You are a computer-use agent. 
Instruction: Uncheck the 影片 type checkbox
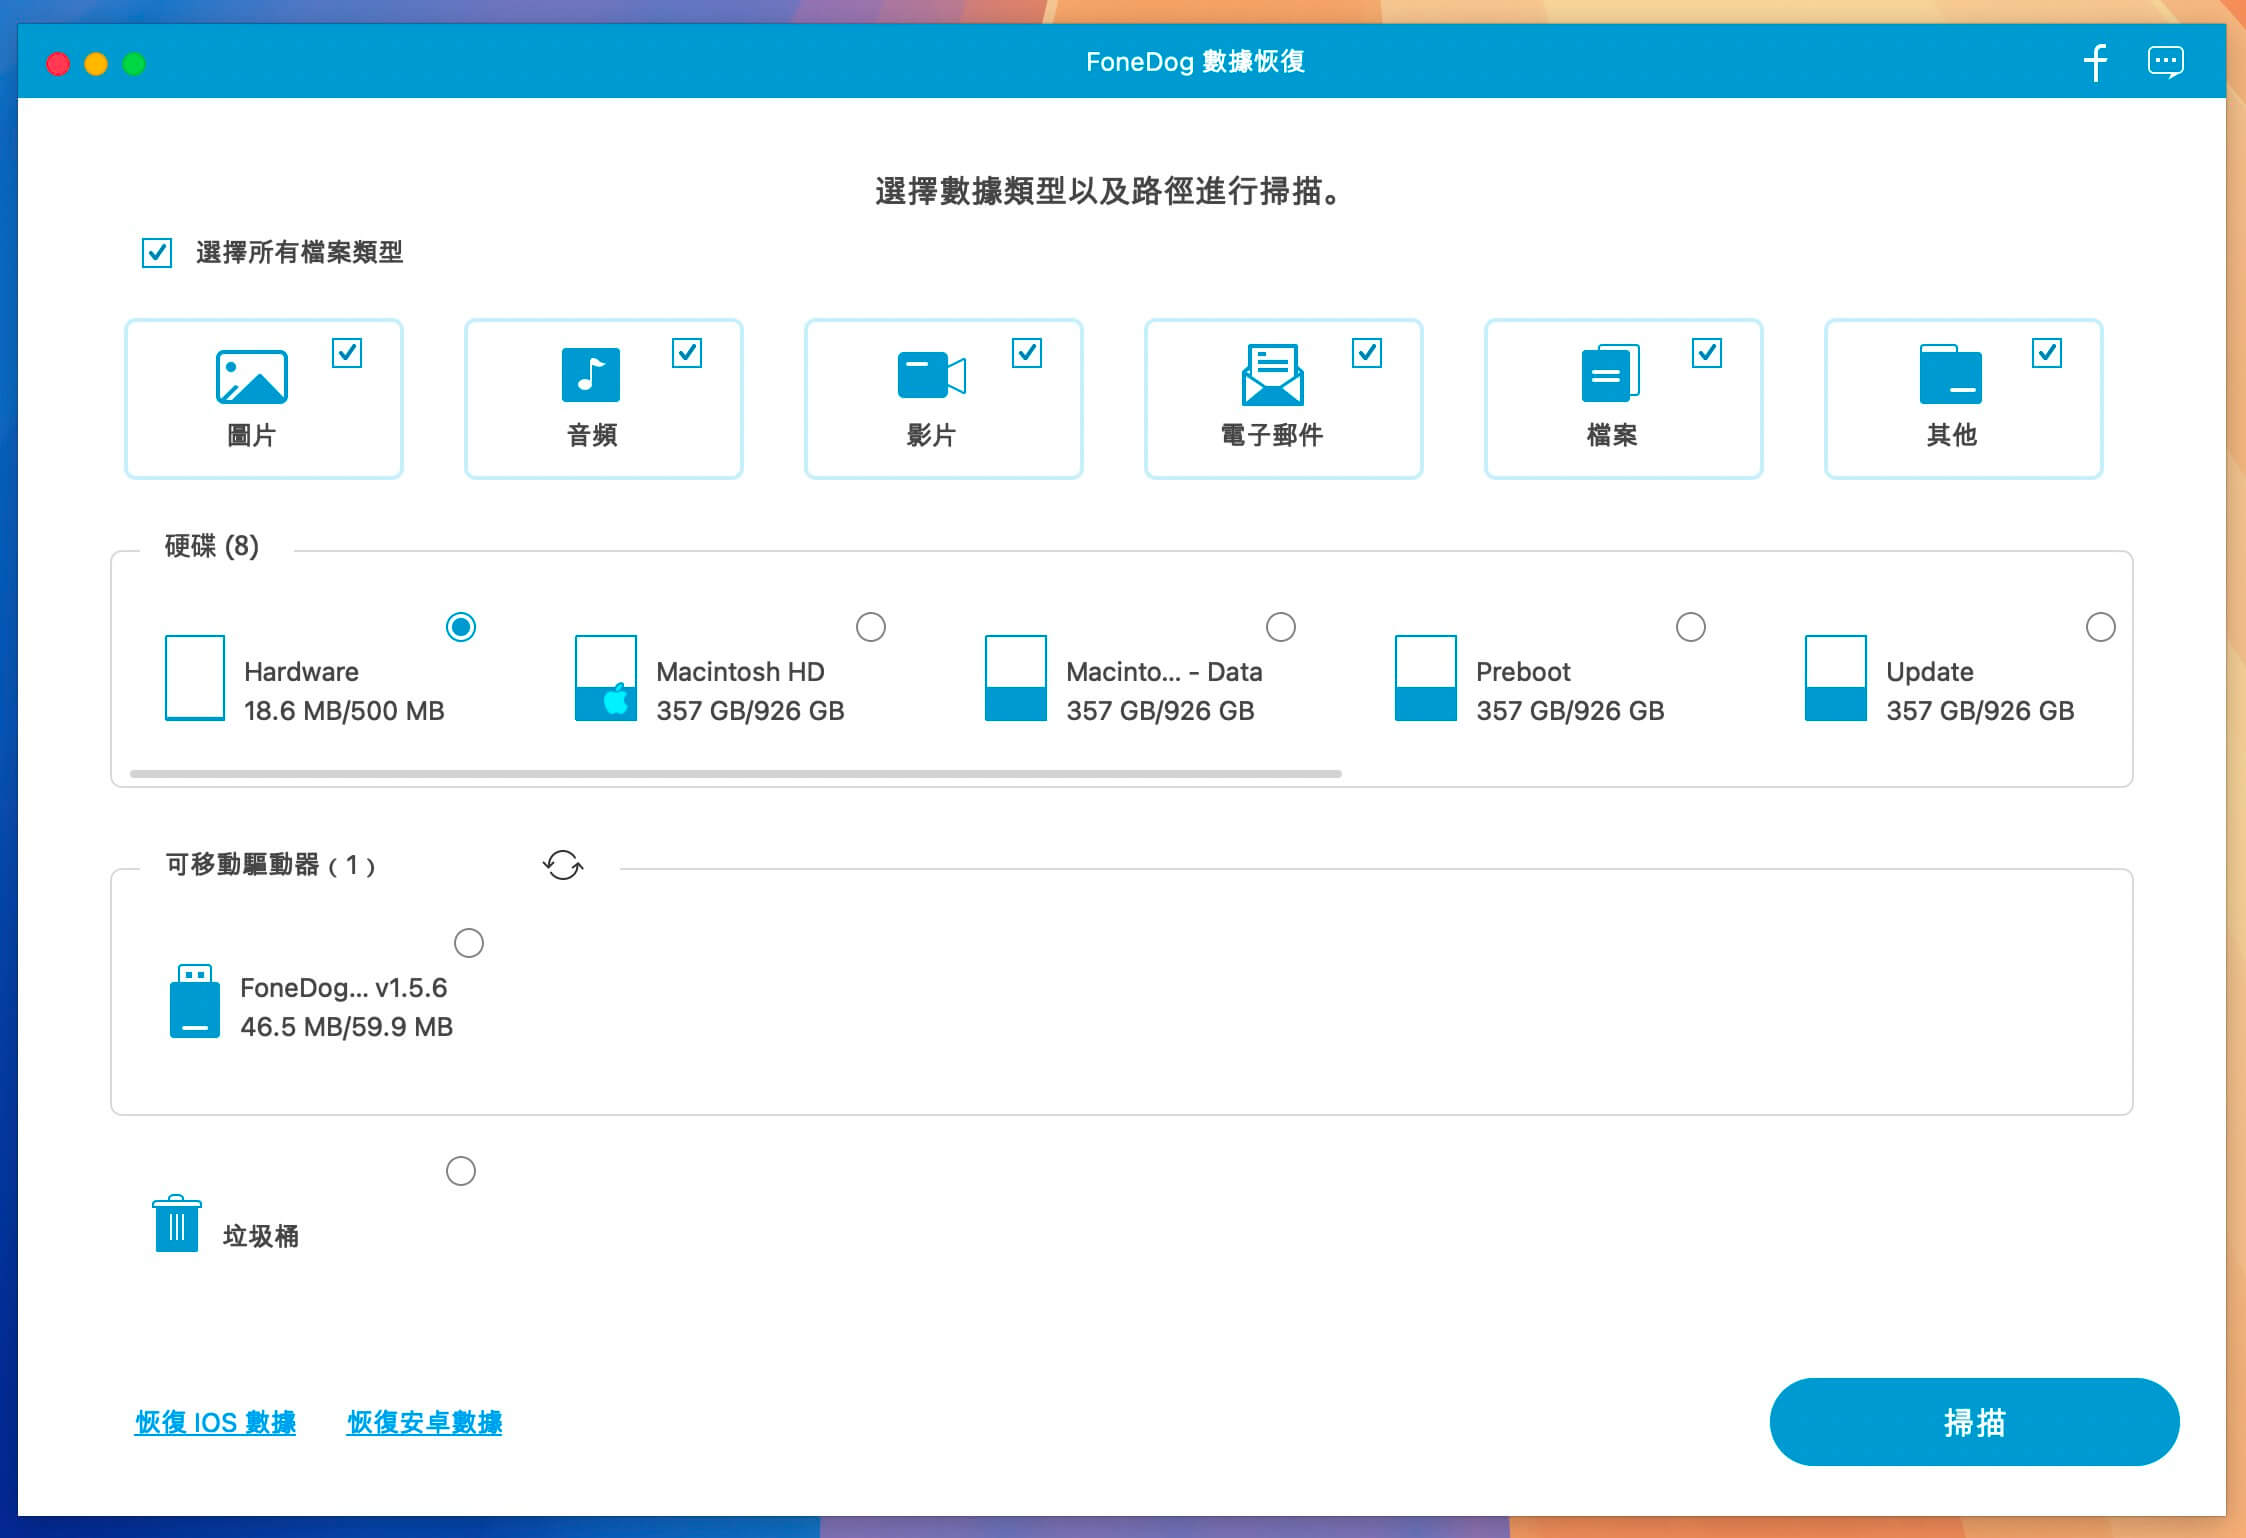1027,353
